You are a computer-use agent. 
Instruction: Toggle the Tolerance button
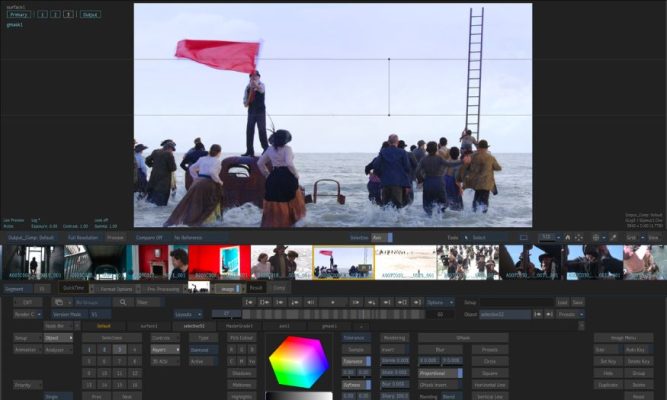pyautogui.click(x=354, y=360)
